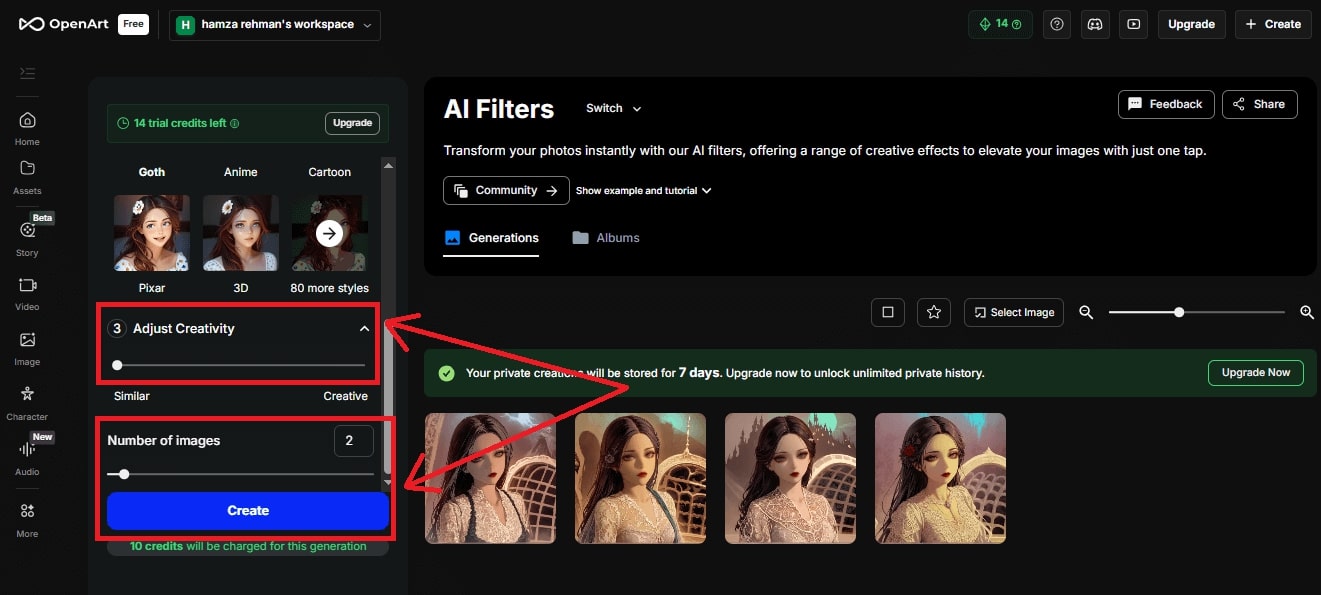Open hamza rehman's workspace dropdown
1321x595 pixels.
[x=274, y=25]
